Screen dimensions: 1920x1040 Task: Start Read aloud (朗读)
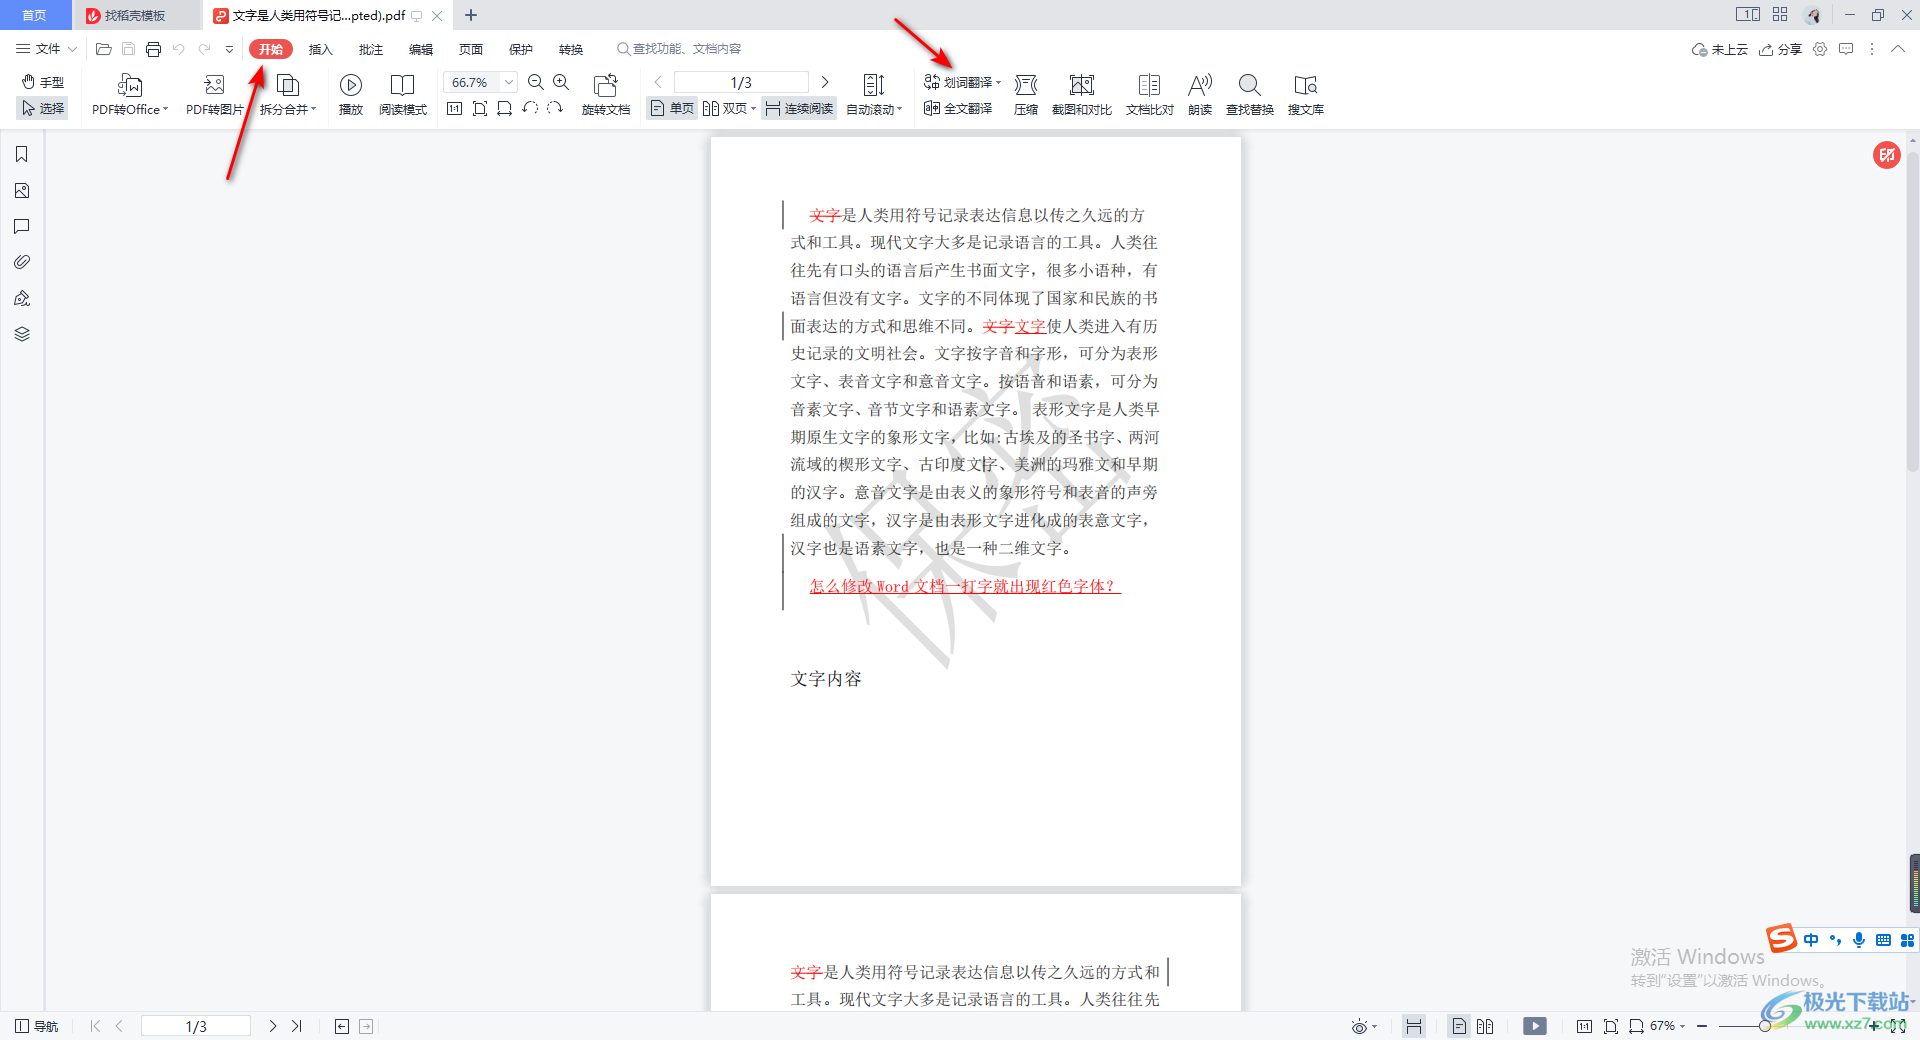[x=1200, y=95]
